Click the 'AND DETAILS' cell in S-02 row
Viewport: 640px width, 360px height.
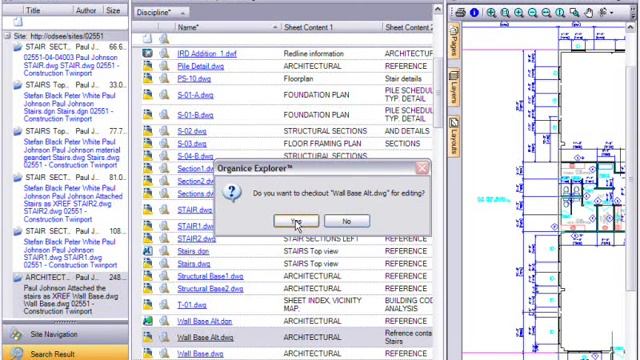[407, 131]
